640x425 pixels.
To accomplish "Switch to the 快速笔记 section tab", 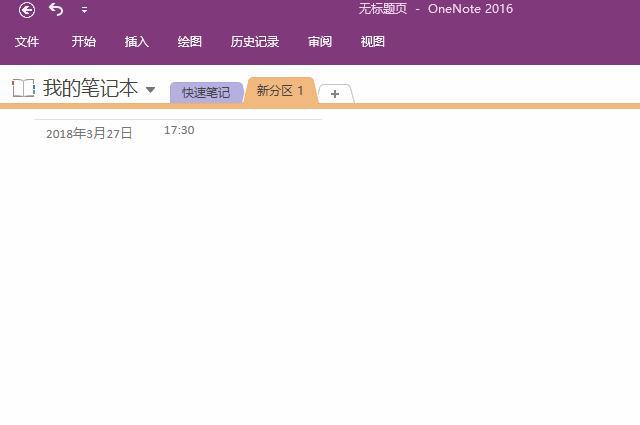I will click(x=206, y=93).
